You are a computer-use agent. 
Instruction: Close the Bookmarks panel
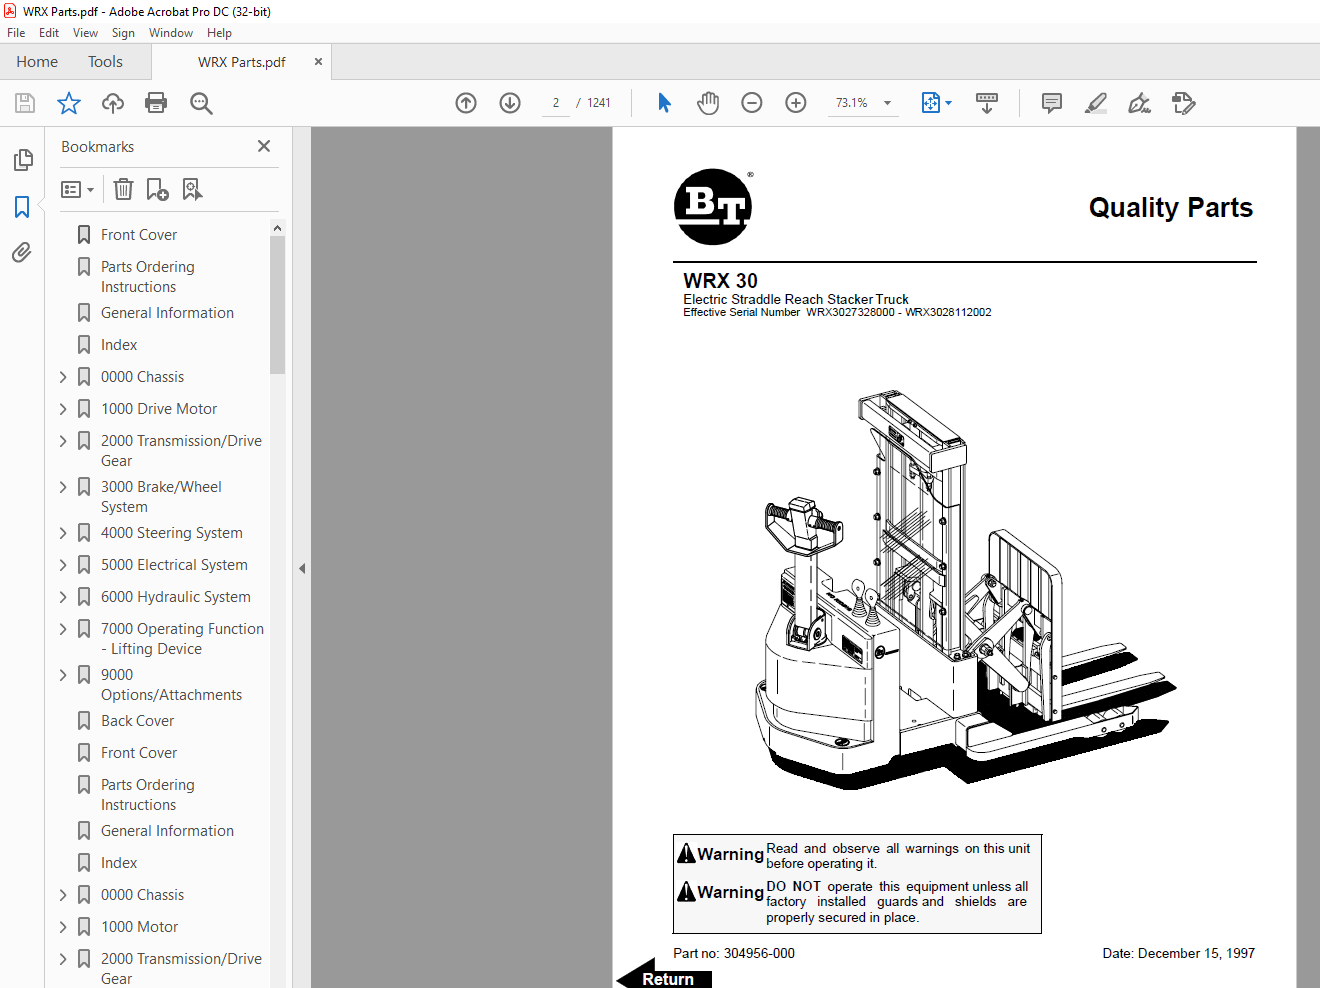coord(264,146)
